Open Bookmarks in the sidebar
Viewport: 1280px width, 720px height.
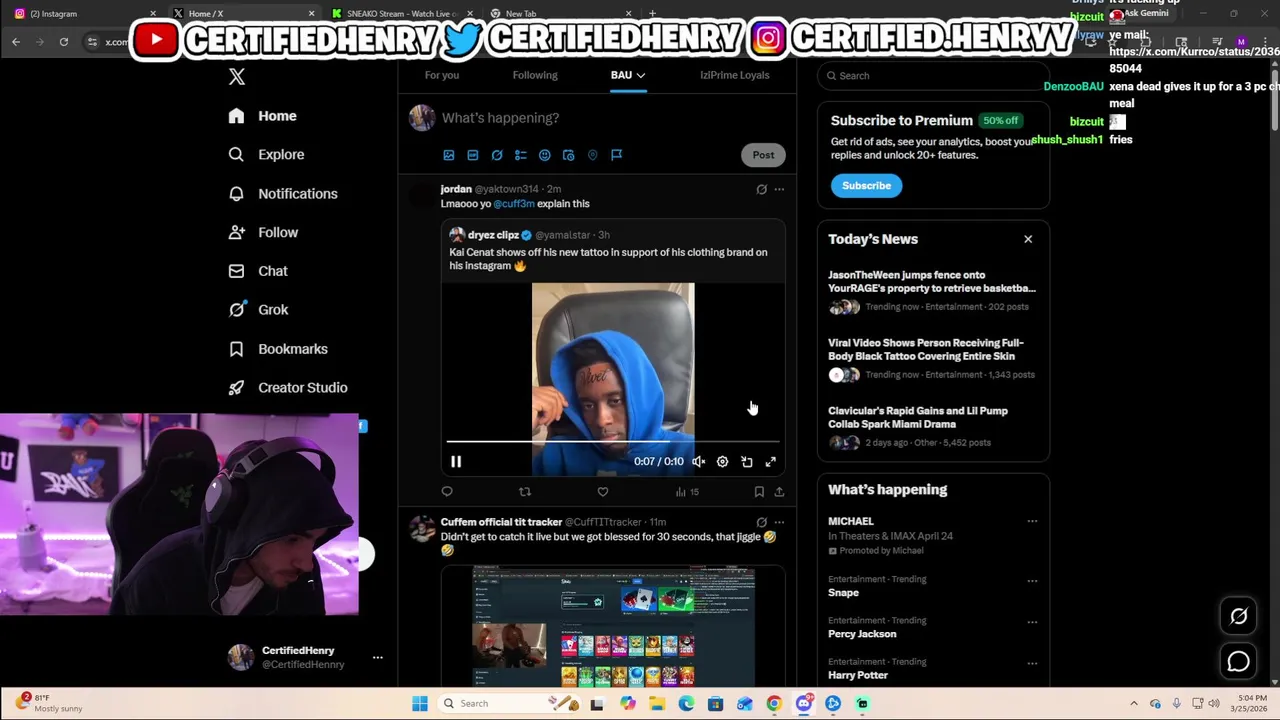278,349
